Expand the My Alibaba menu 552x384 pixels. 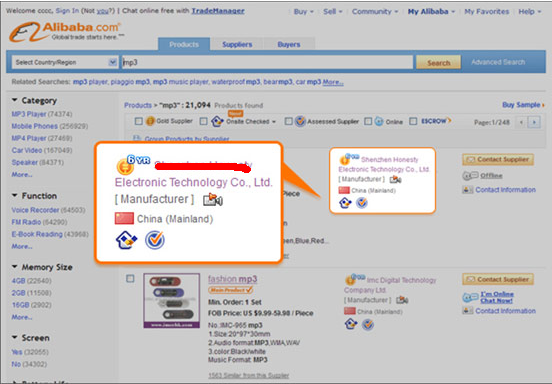pyautogui.click(x=431, y=12)
